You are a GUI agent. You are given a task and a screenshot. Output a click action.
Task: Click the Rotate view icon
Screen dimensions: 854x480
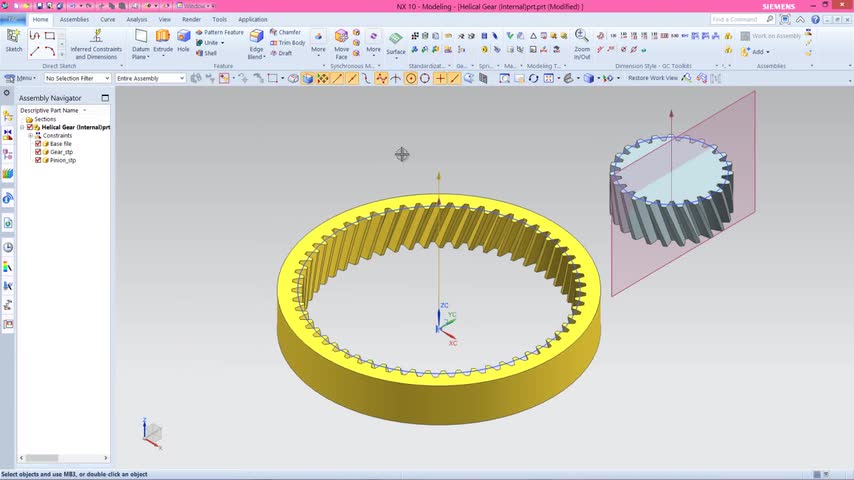(x=533, y=78)
